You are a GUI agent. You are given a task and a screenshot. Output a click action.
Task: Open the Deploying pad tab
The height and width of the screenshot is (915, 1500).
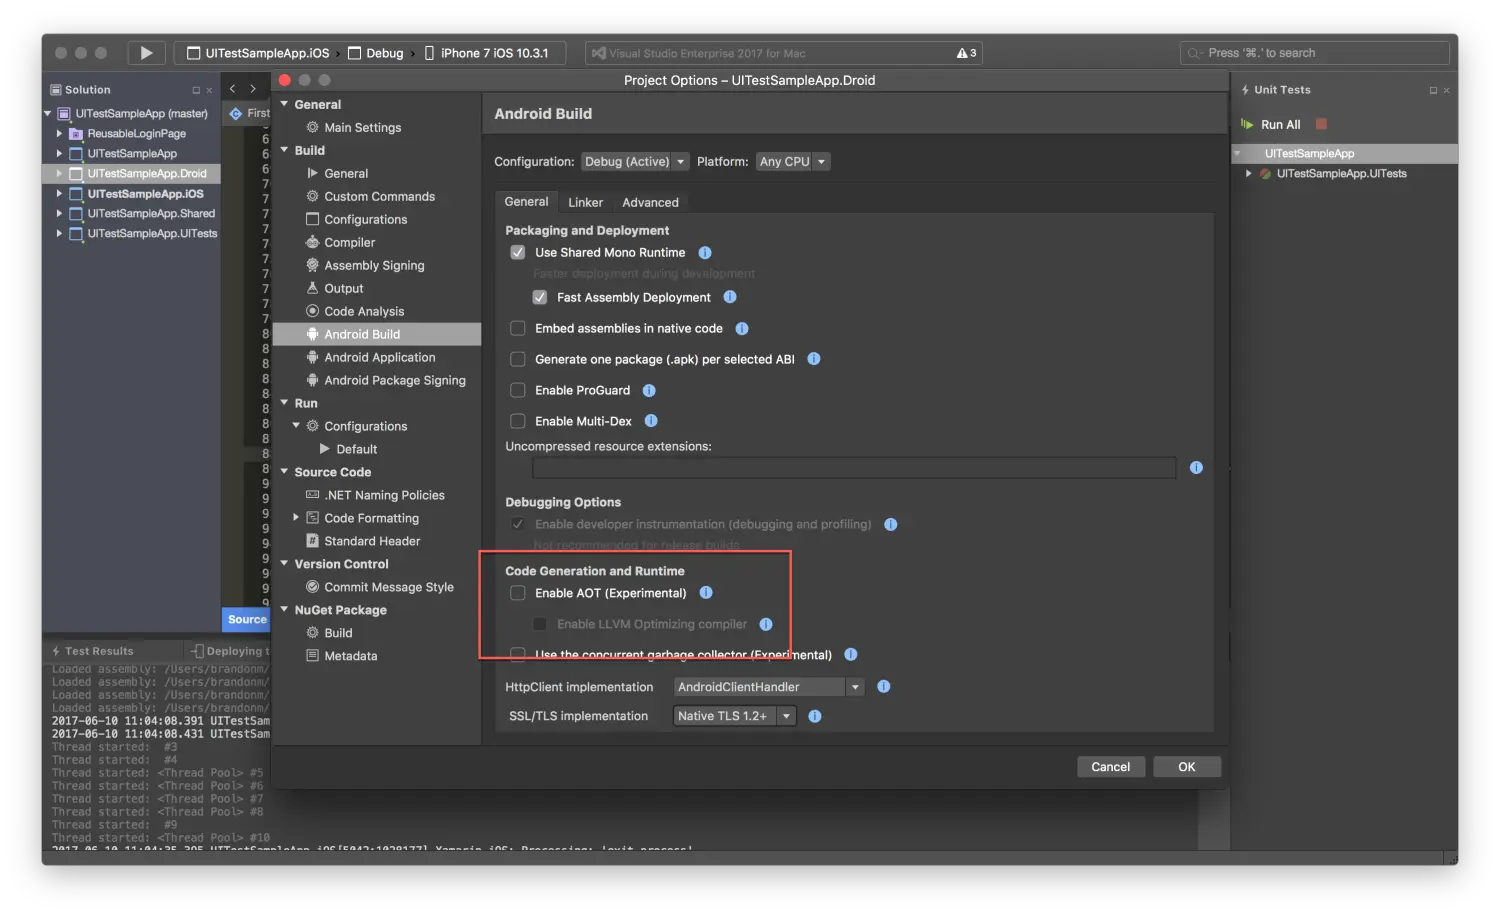pyautogui.click(x=230, y=651)
